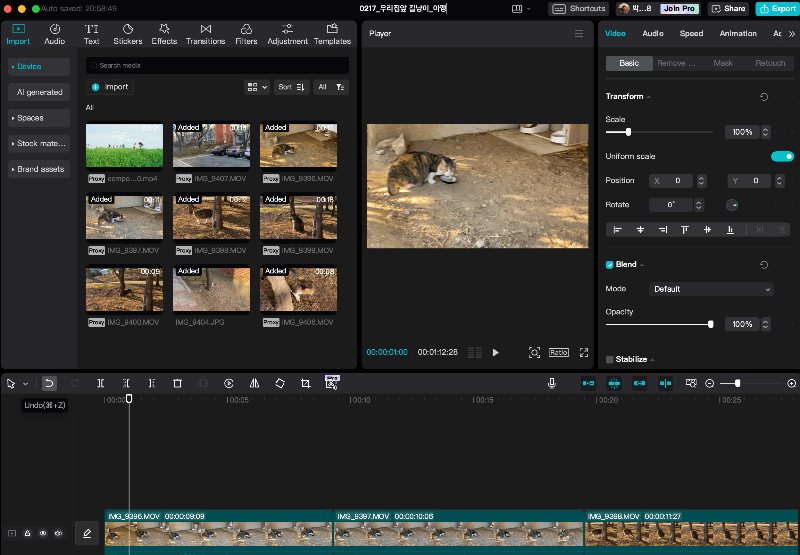This screenshot has width=800, height=555.
Task: Open the Sort dropdown in the media panel
Action: coord(292,87)
